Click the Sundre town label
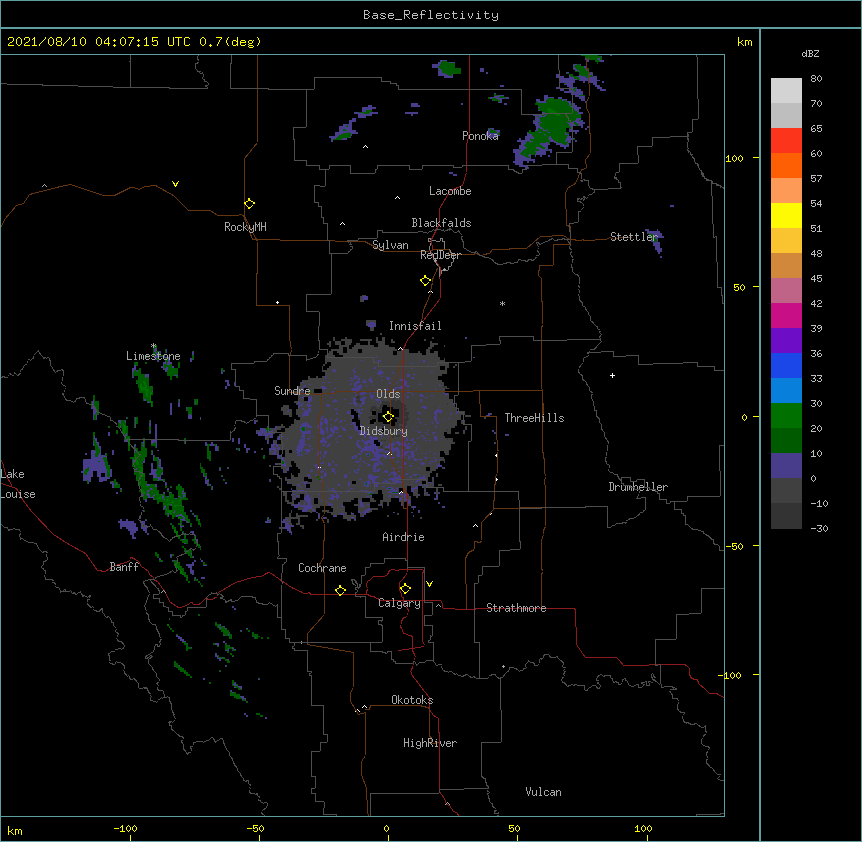This screenshot has width=862, height=842. pyautogui.click(x=292, y=391)
